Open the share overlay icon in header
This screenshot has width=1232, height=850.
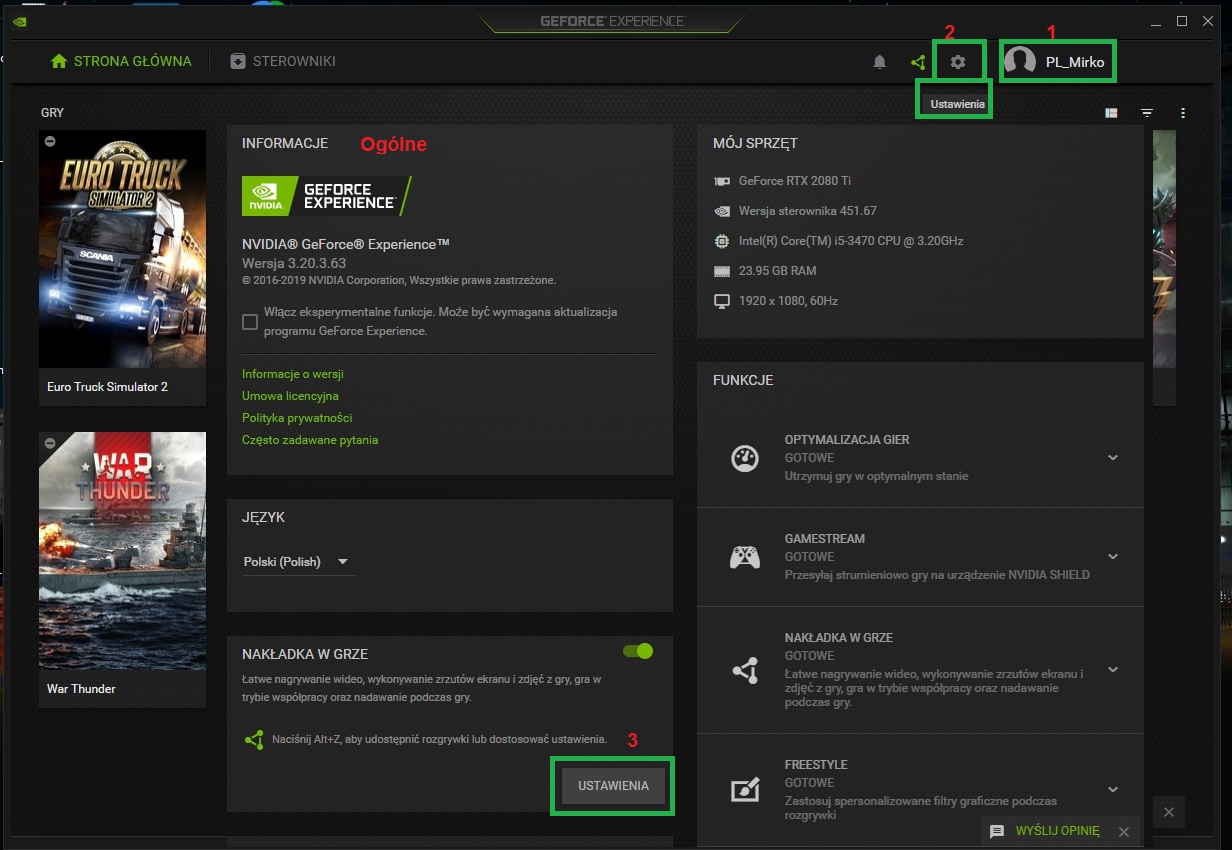point(918,62)
